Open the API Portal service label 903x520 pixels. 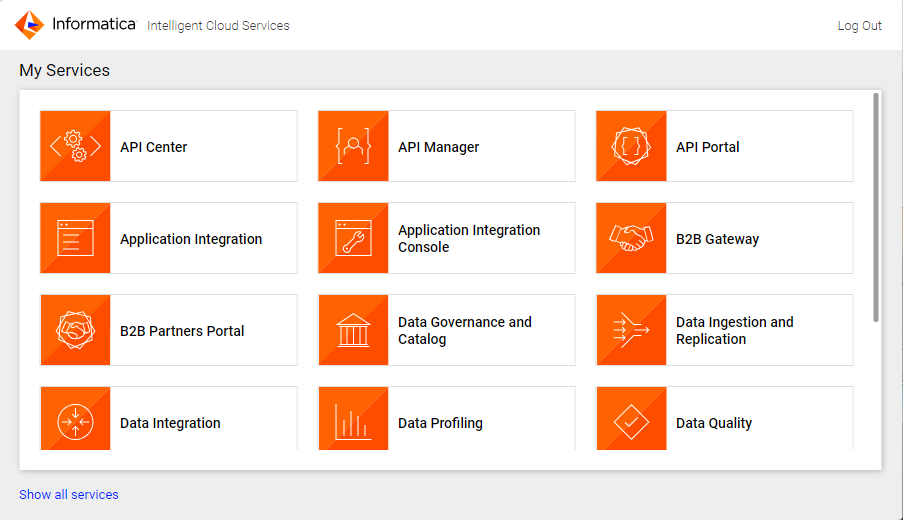point(707,147)
